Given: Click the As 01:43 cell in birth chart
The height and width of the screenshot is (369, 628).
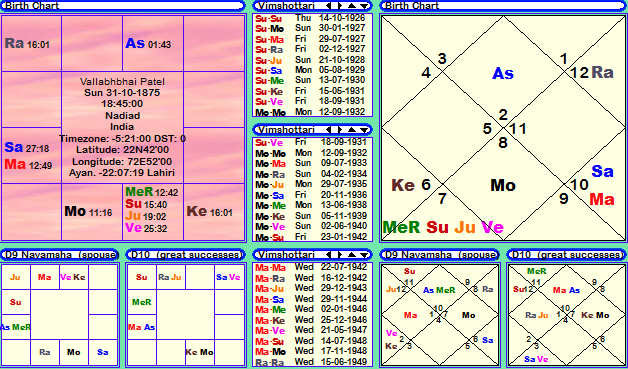Looking at the screenshot, I should [153, 44].
